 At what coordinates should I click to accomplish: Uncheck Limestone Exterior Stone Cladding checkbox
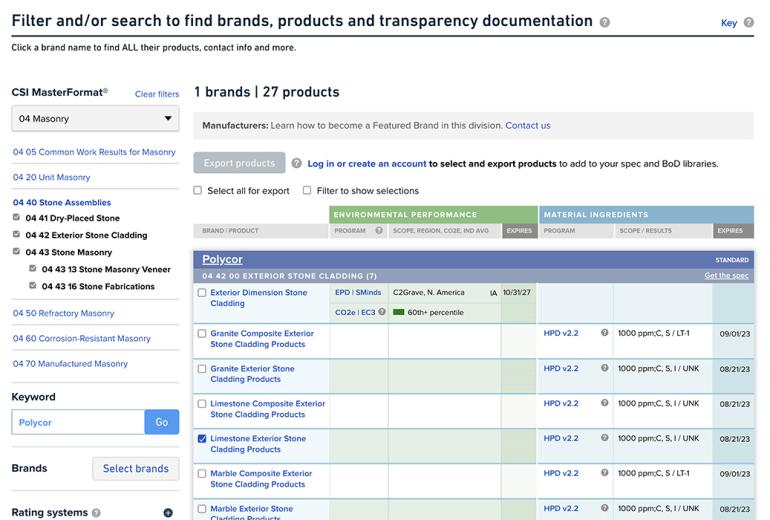202,438
